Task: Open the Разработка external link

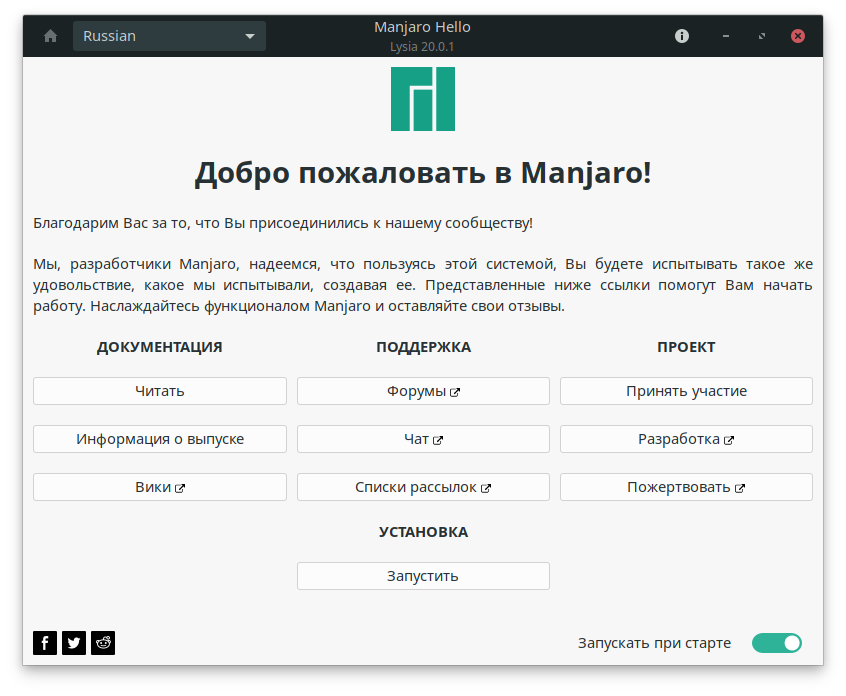Action: coord(686,439)
